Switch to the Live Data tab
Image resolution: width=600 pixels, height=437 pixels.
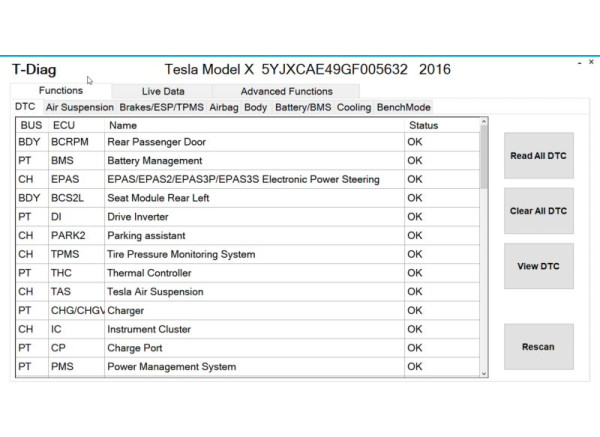tap(162, 91)
